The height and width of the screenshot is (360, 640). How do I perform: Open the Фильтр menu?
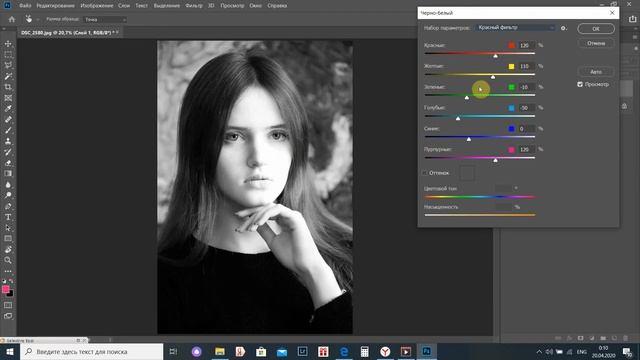[193, 6]
